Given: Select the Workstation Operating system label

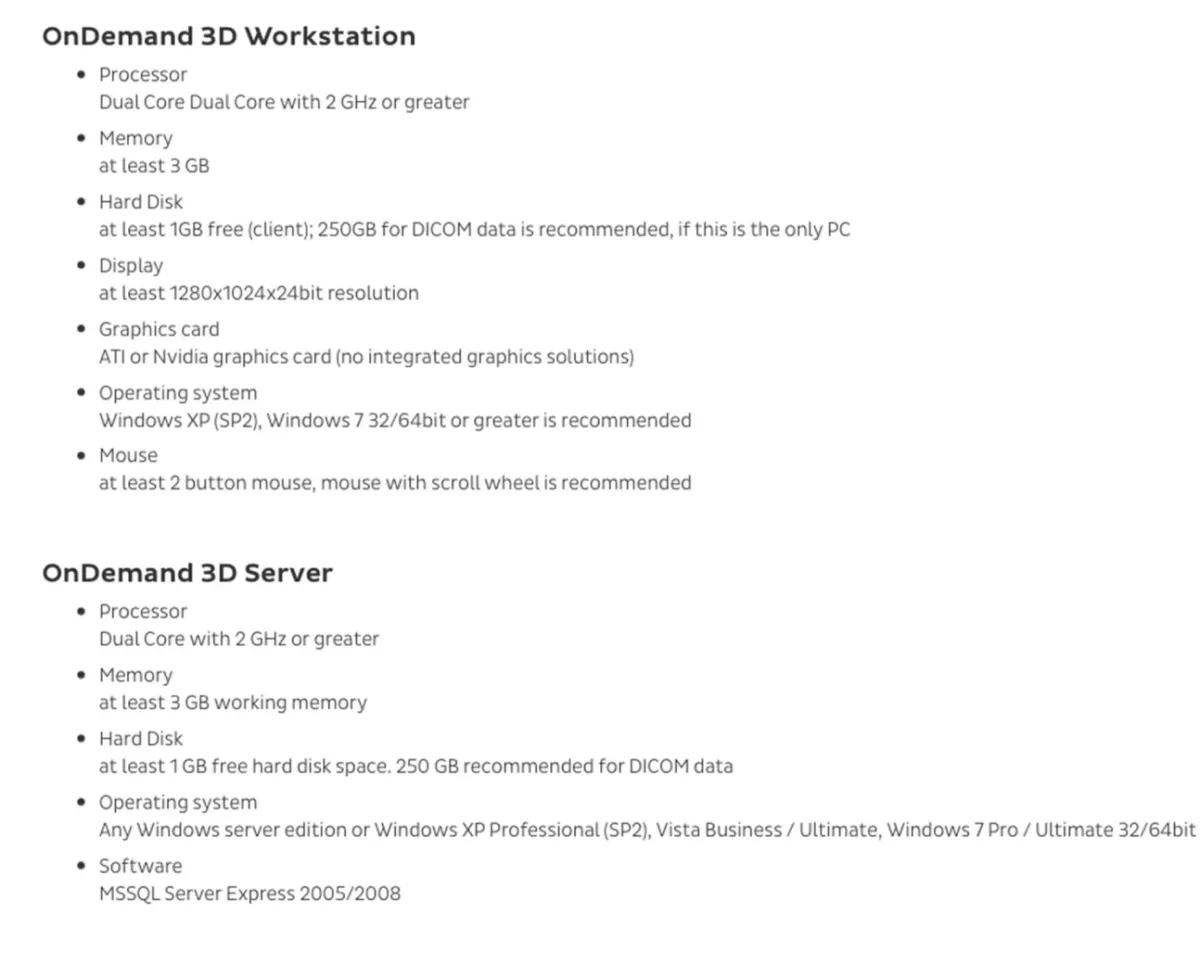Looking at the screenshot, I should 178,393.
